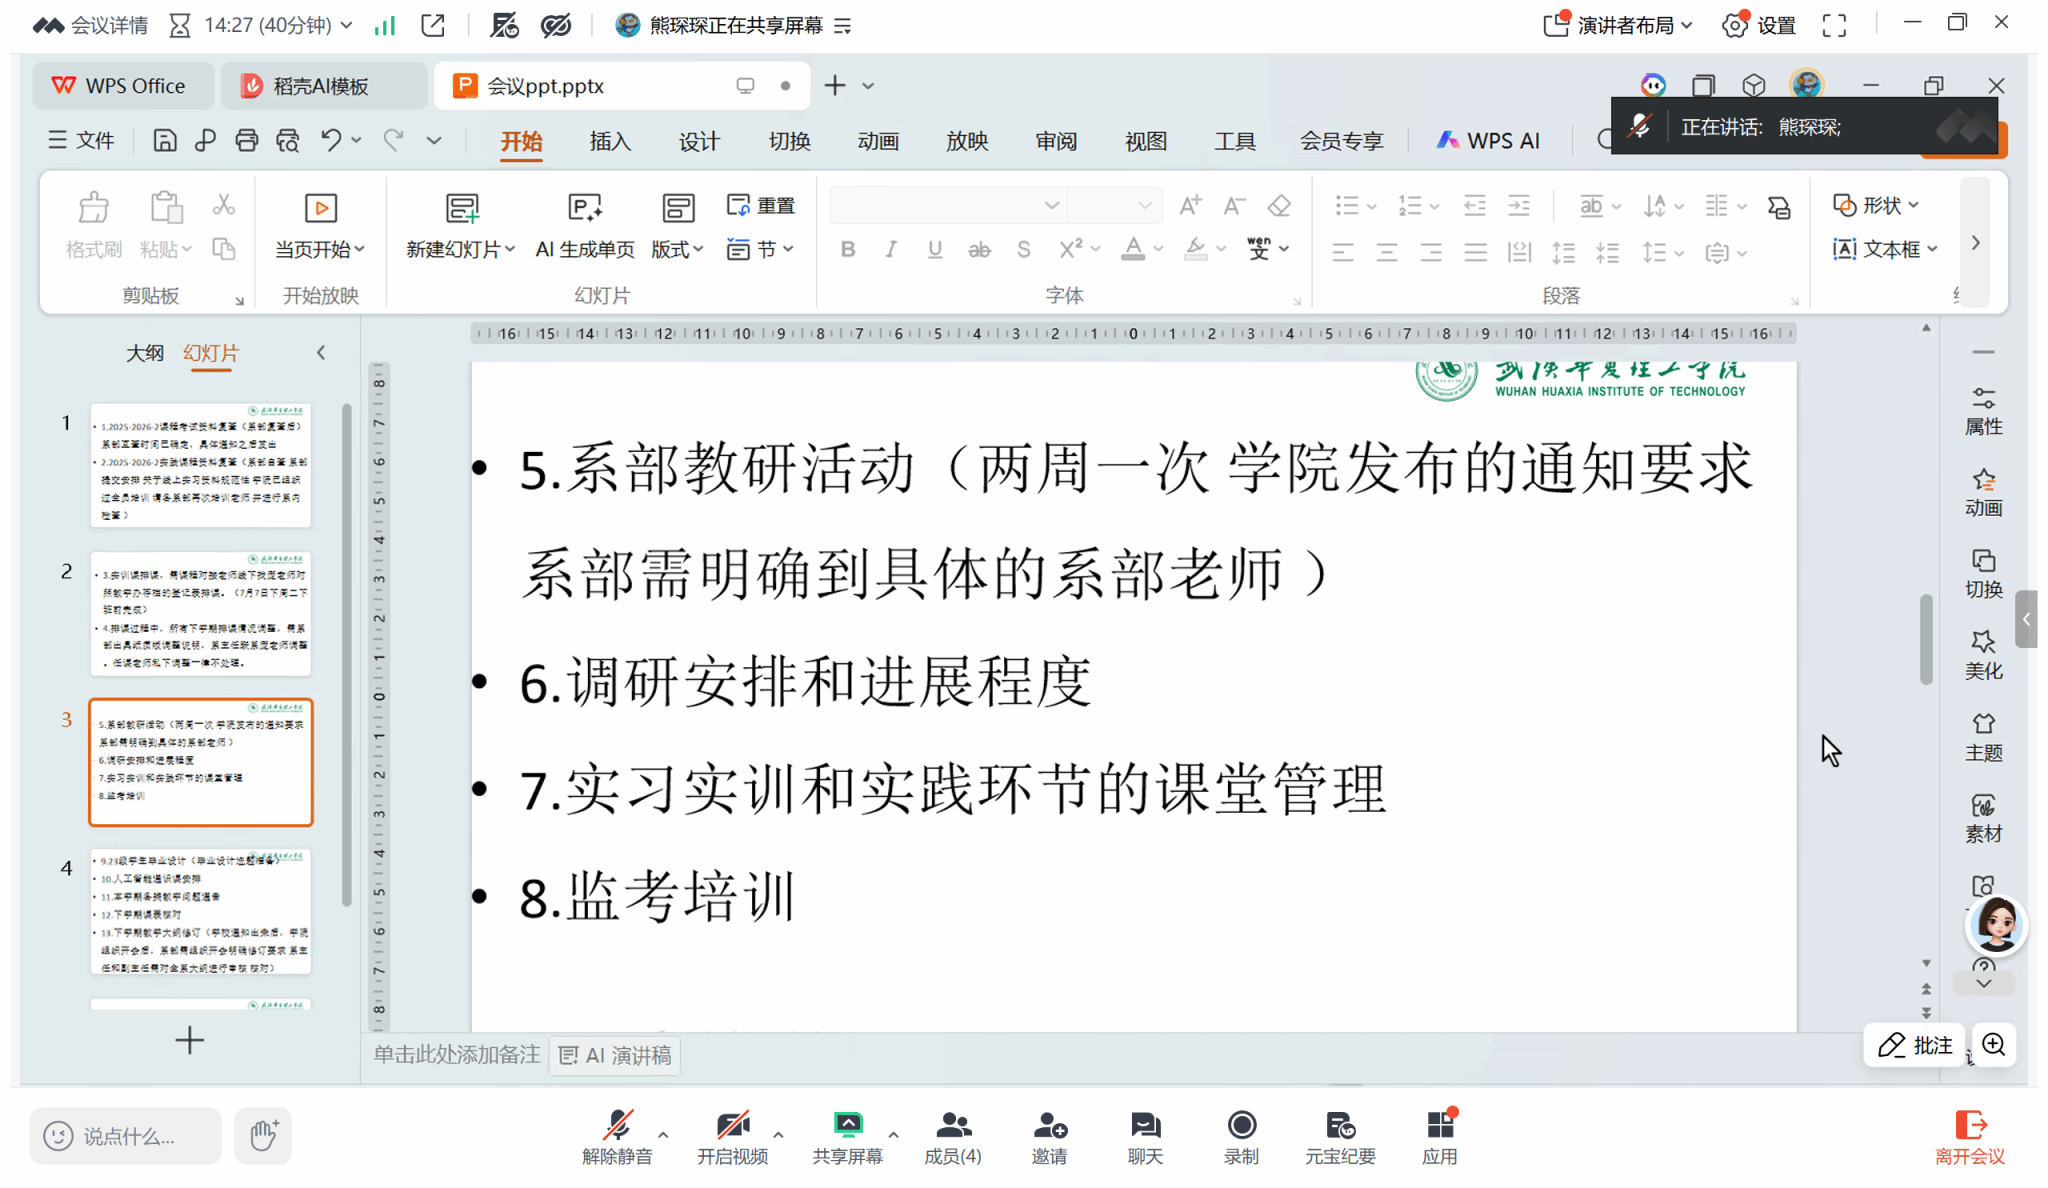Switch to the Insert ribbon tab
This screenshot has width=2048, height=1188.
[x=610, y=141]
